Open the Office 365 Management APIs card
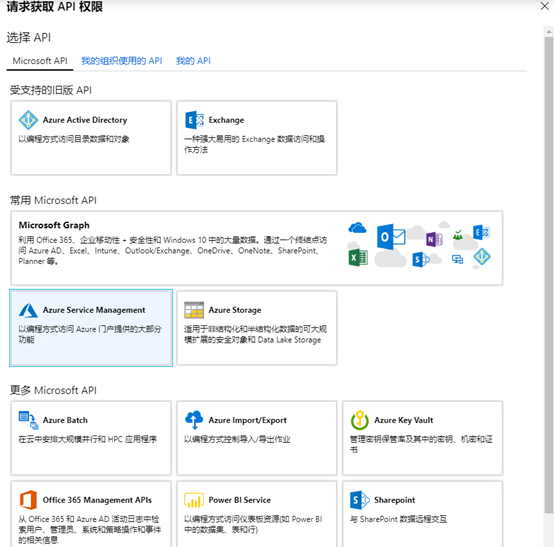 tap(91, 514)
